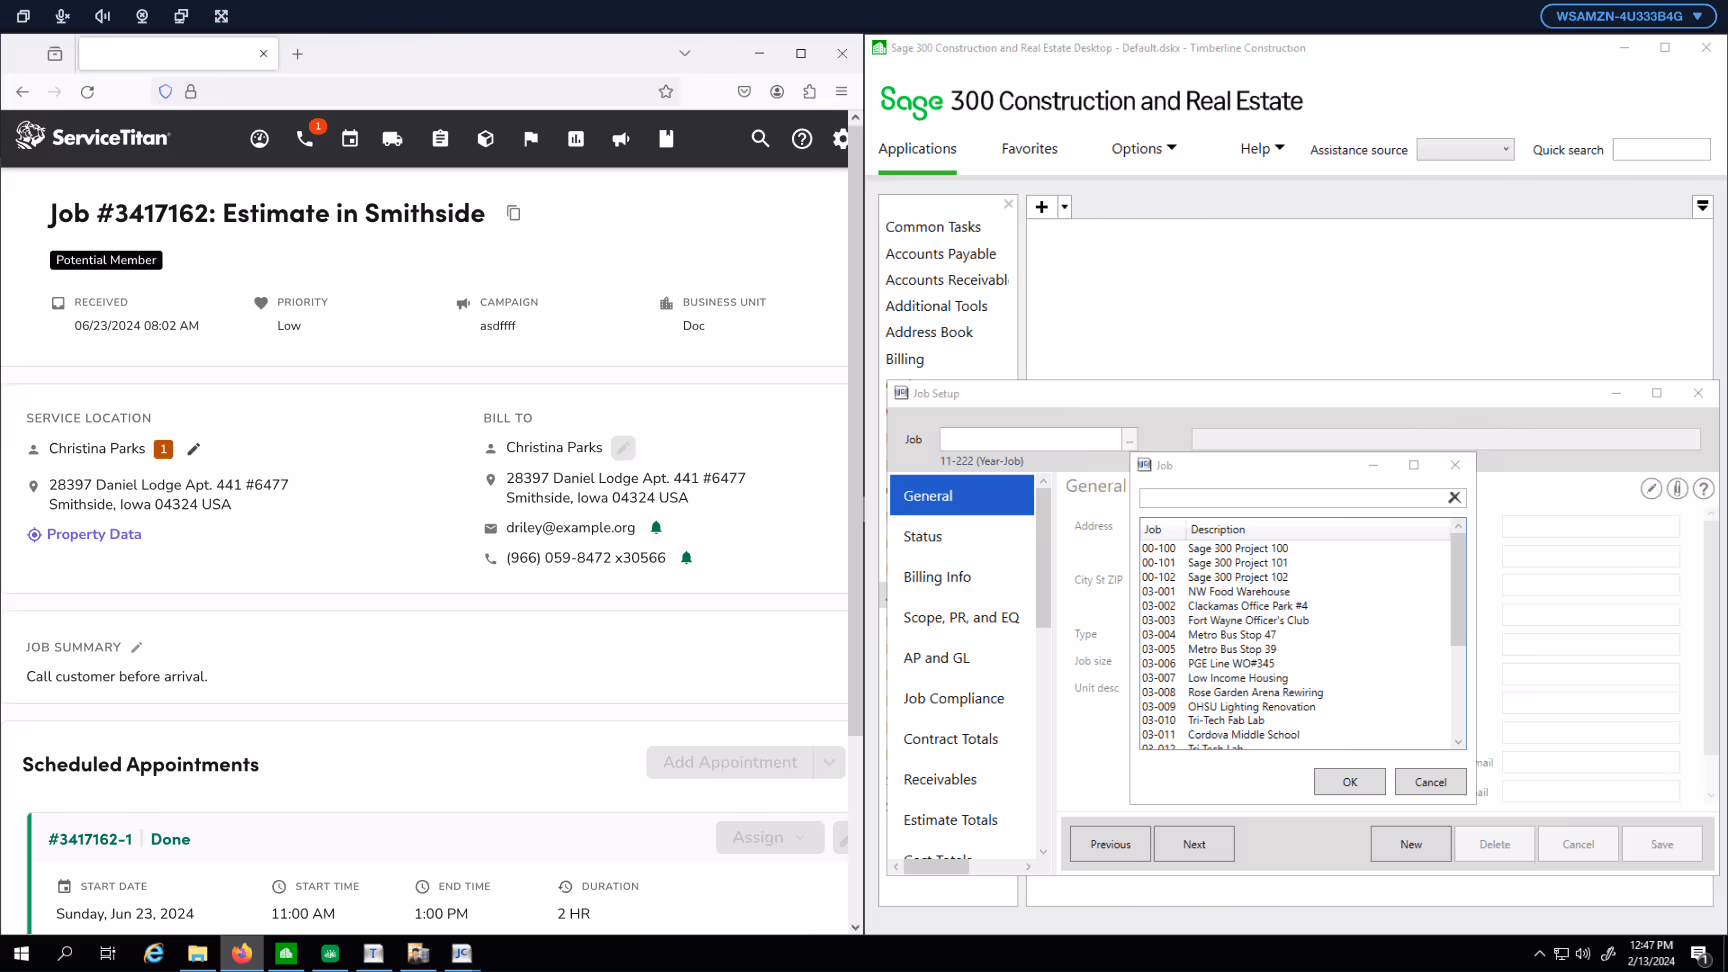The image size is (1728, 972).
Task: Expand the Options menu in Sage
Action: (1144, 148)
